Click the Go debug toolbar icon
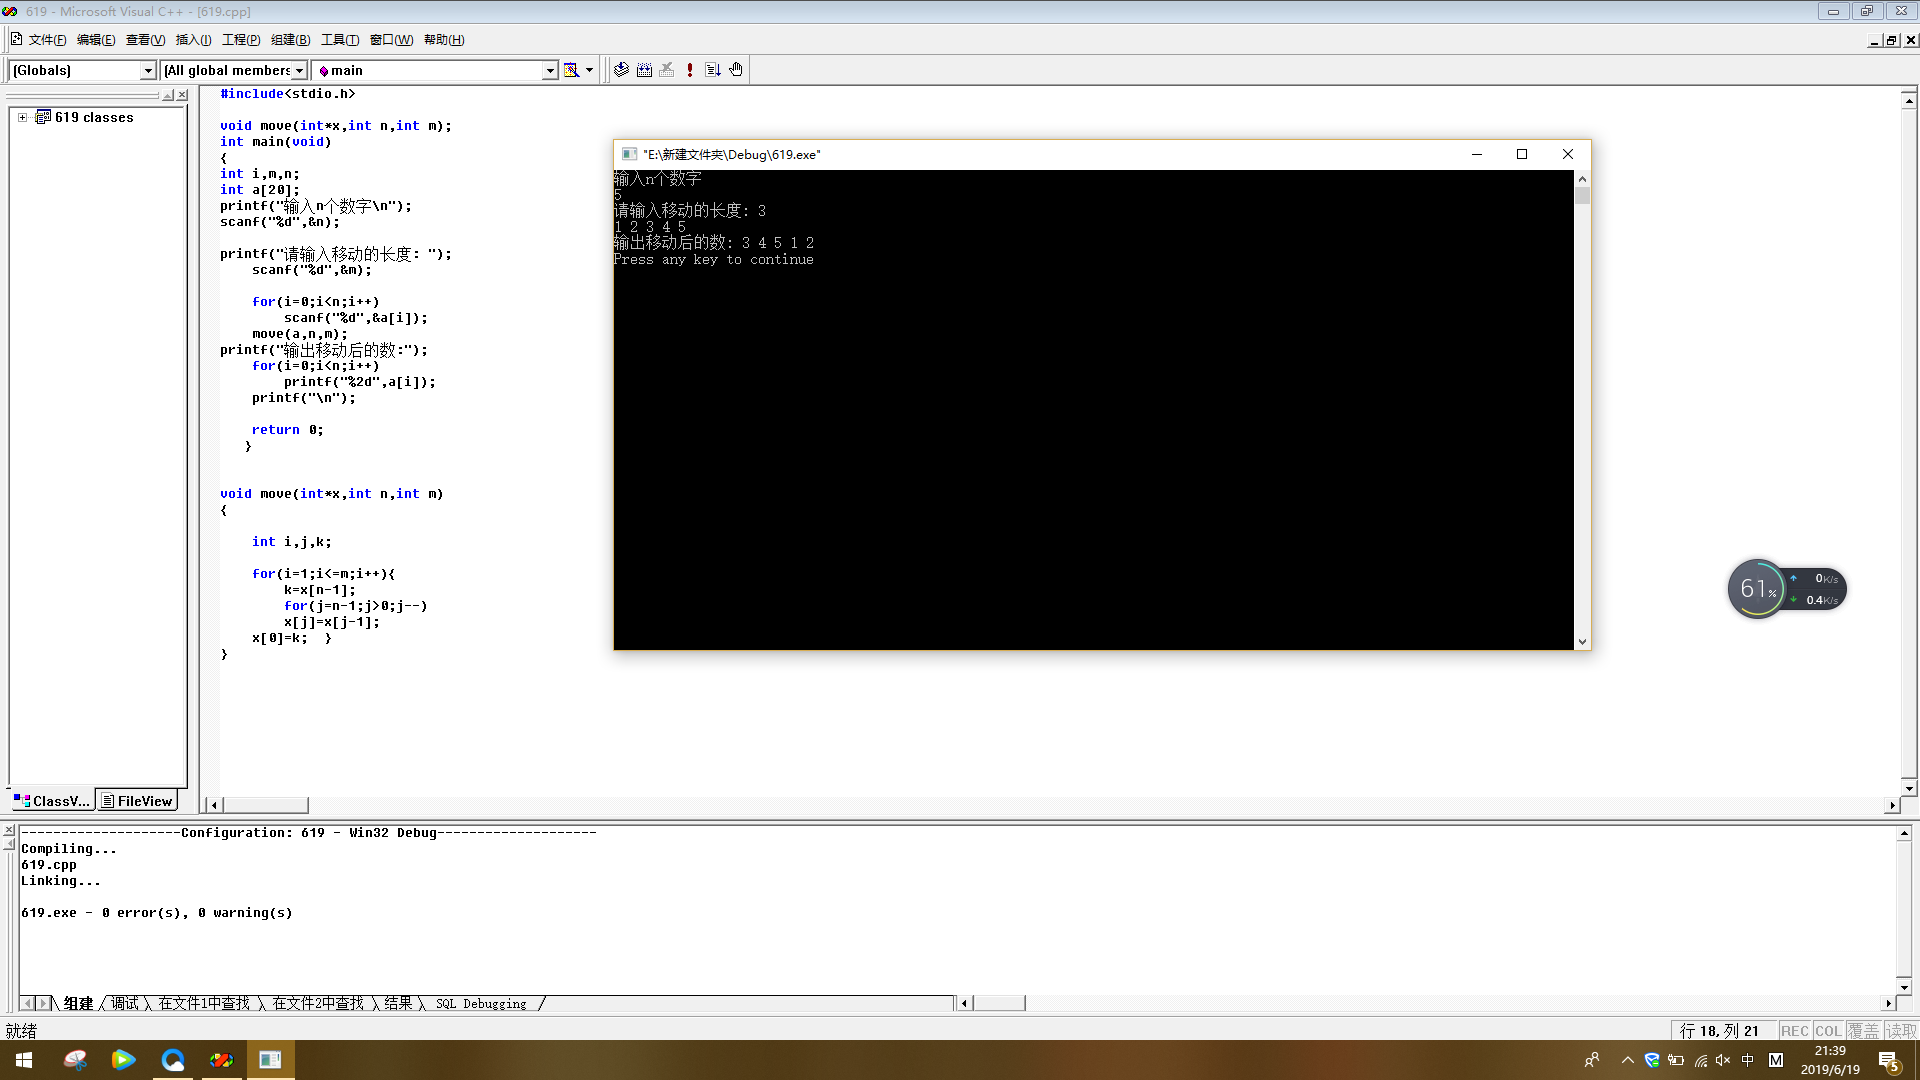The width and height of the screenshot is (1920, 1080). click(713, 70)
